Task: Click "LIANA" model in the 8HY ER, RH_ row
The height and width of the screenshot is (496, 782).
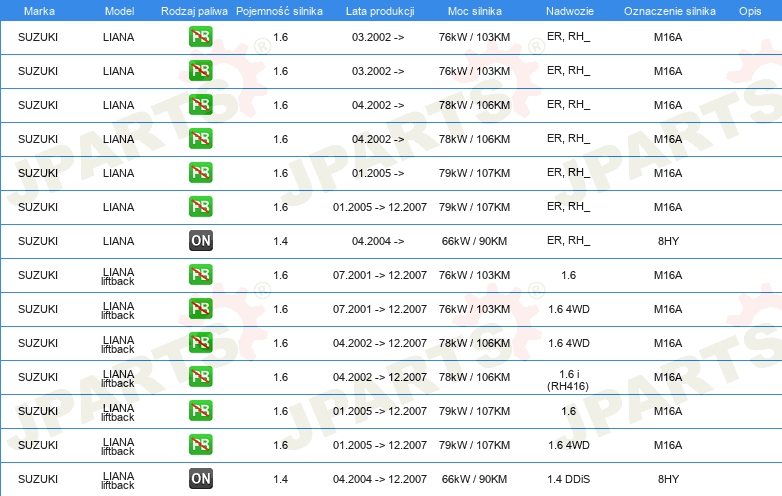Action: tap(118, 241)
